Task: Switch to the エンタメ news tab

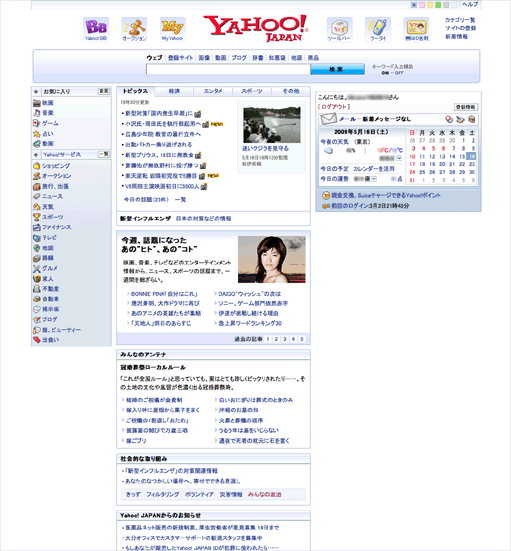Action: (213, 91)
